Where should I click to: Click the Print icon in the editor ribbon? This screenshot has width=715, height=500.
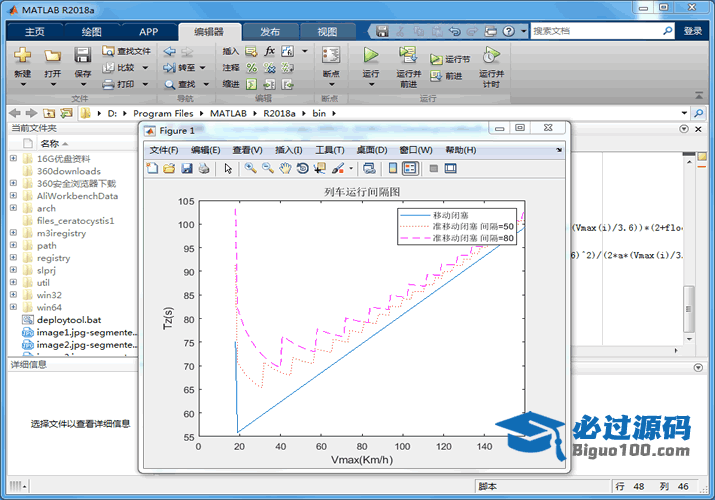pos(119,84)
